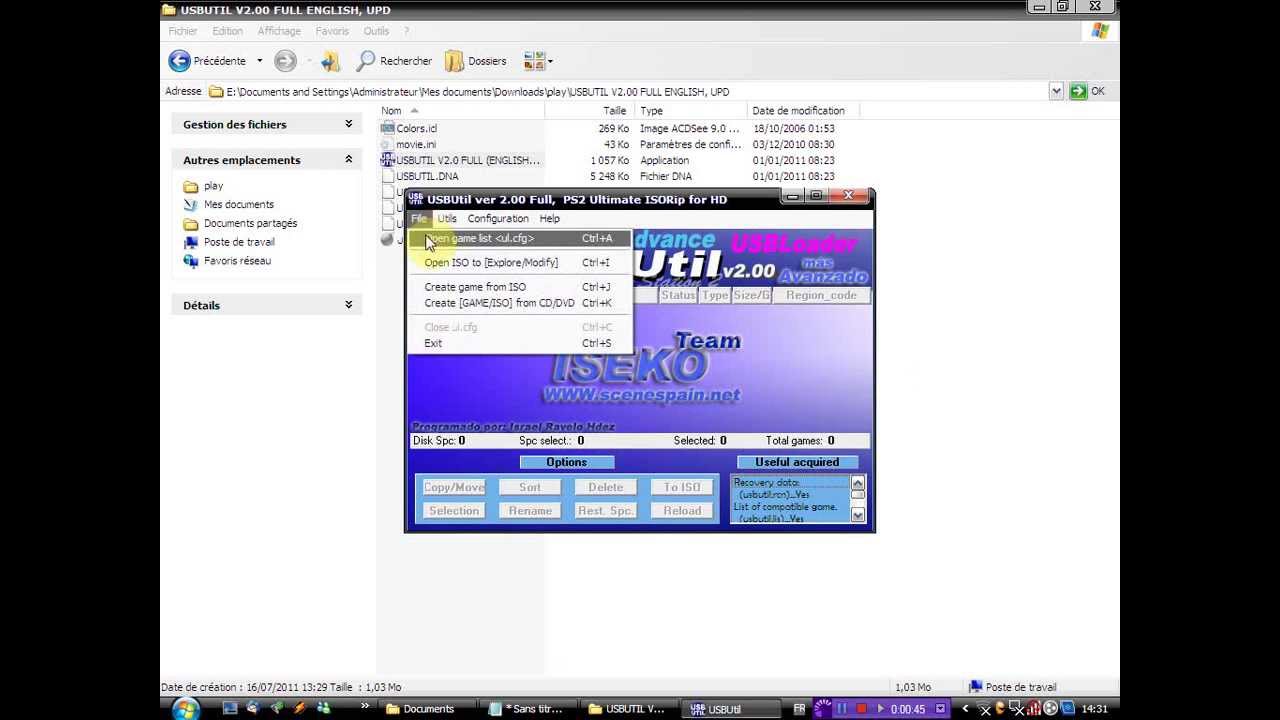The height and width of the screenshot is (720, 1280).
Task: Click the Windows flag logo in Explorer
Action: (x=1100, y=31)
